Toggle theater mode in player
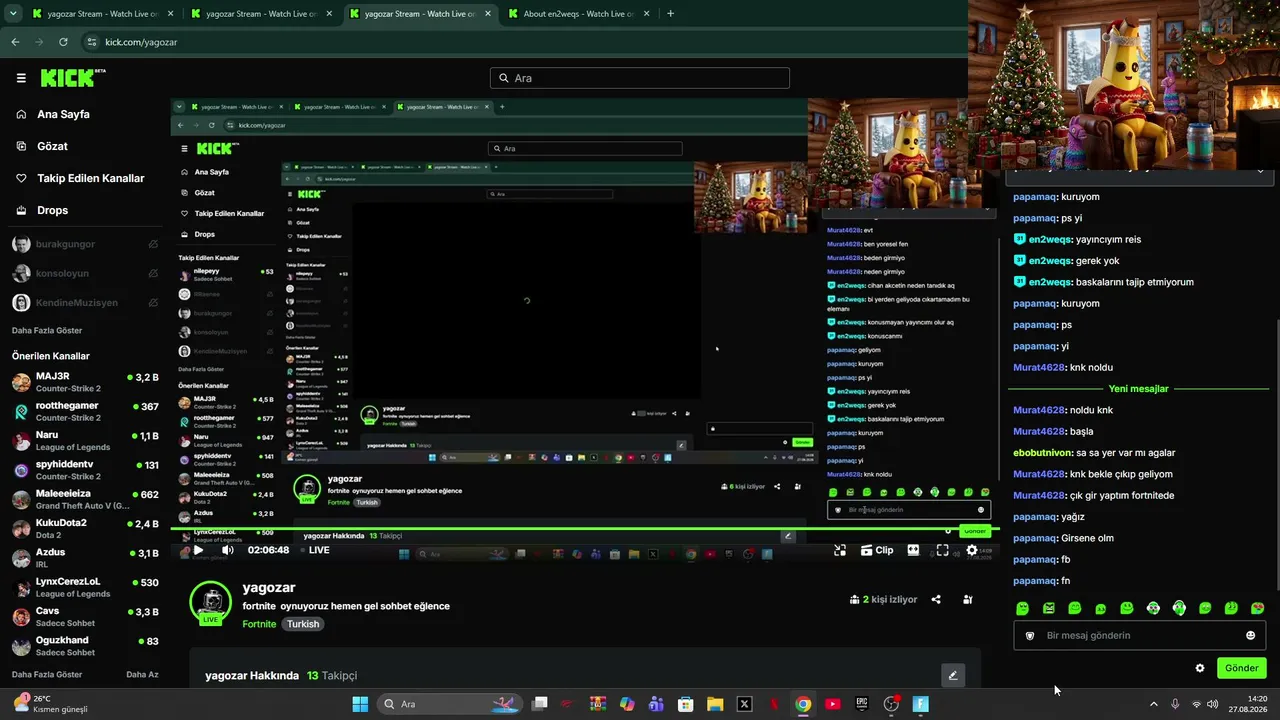The height and width of the screenshot is (720, 1280). pyautogui.click(x=913, y=550)
